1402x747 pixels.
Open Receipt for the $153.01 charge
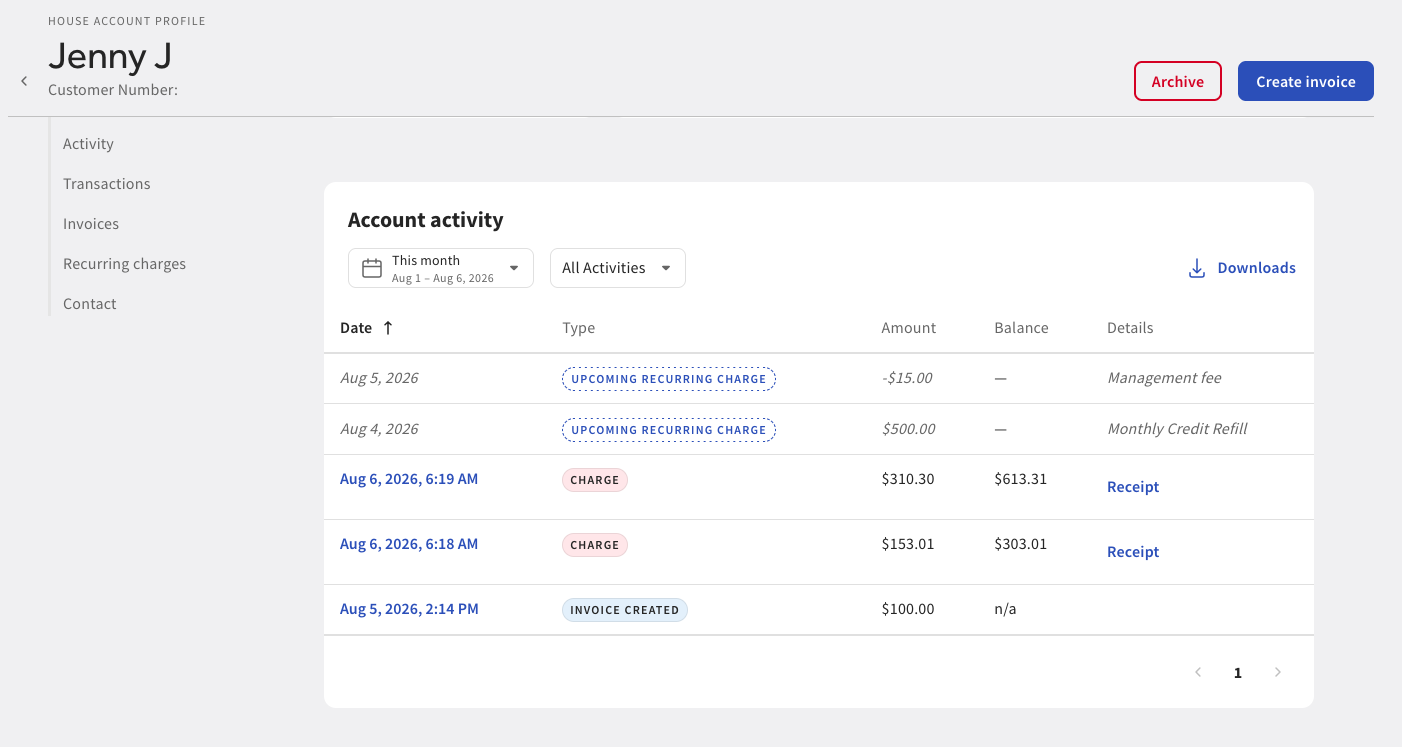click(x=1133, y=552)
